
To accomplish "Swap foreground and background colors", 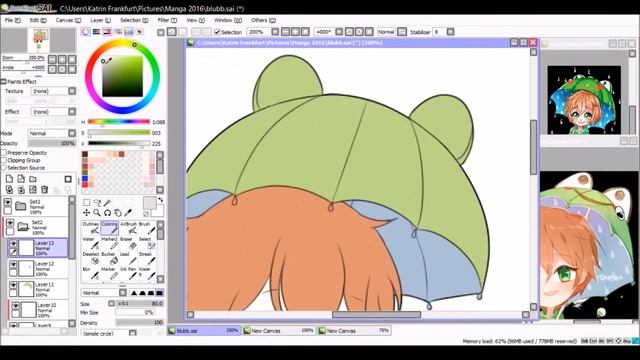I will (160, 200).
